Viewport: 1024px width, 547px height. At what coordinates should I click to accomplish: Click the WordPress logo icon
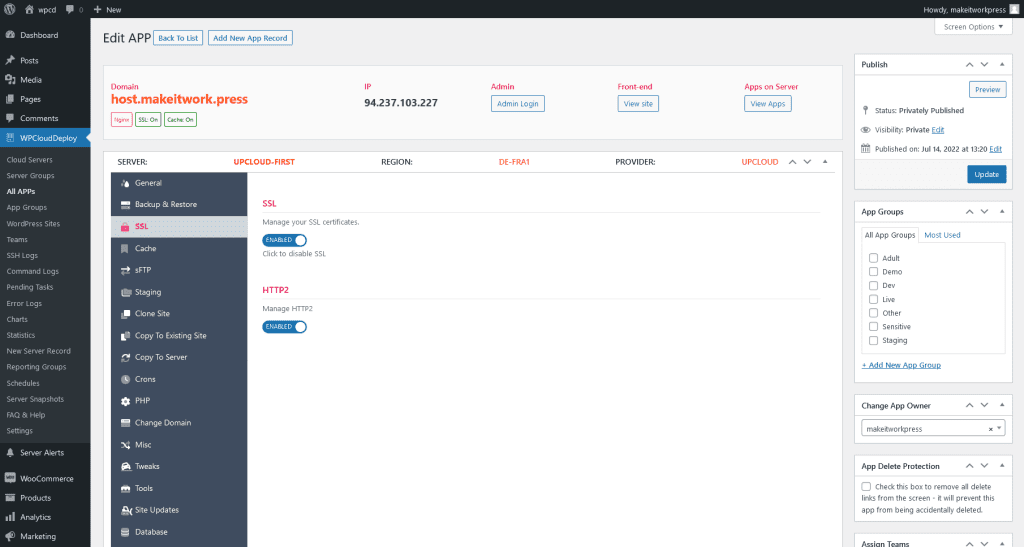[x=10, y=9]
